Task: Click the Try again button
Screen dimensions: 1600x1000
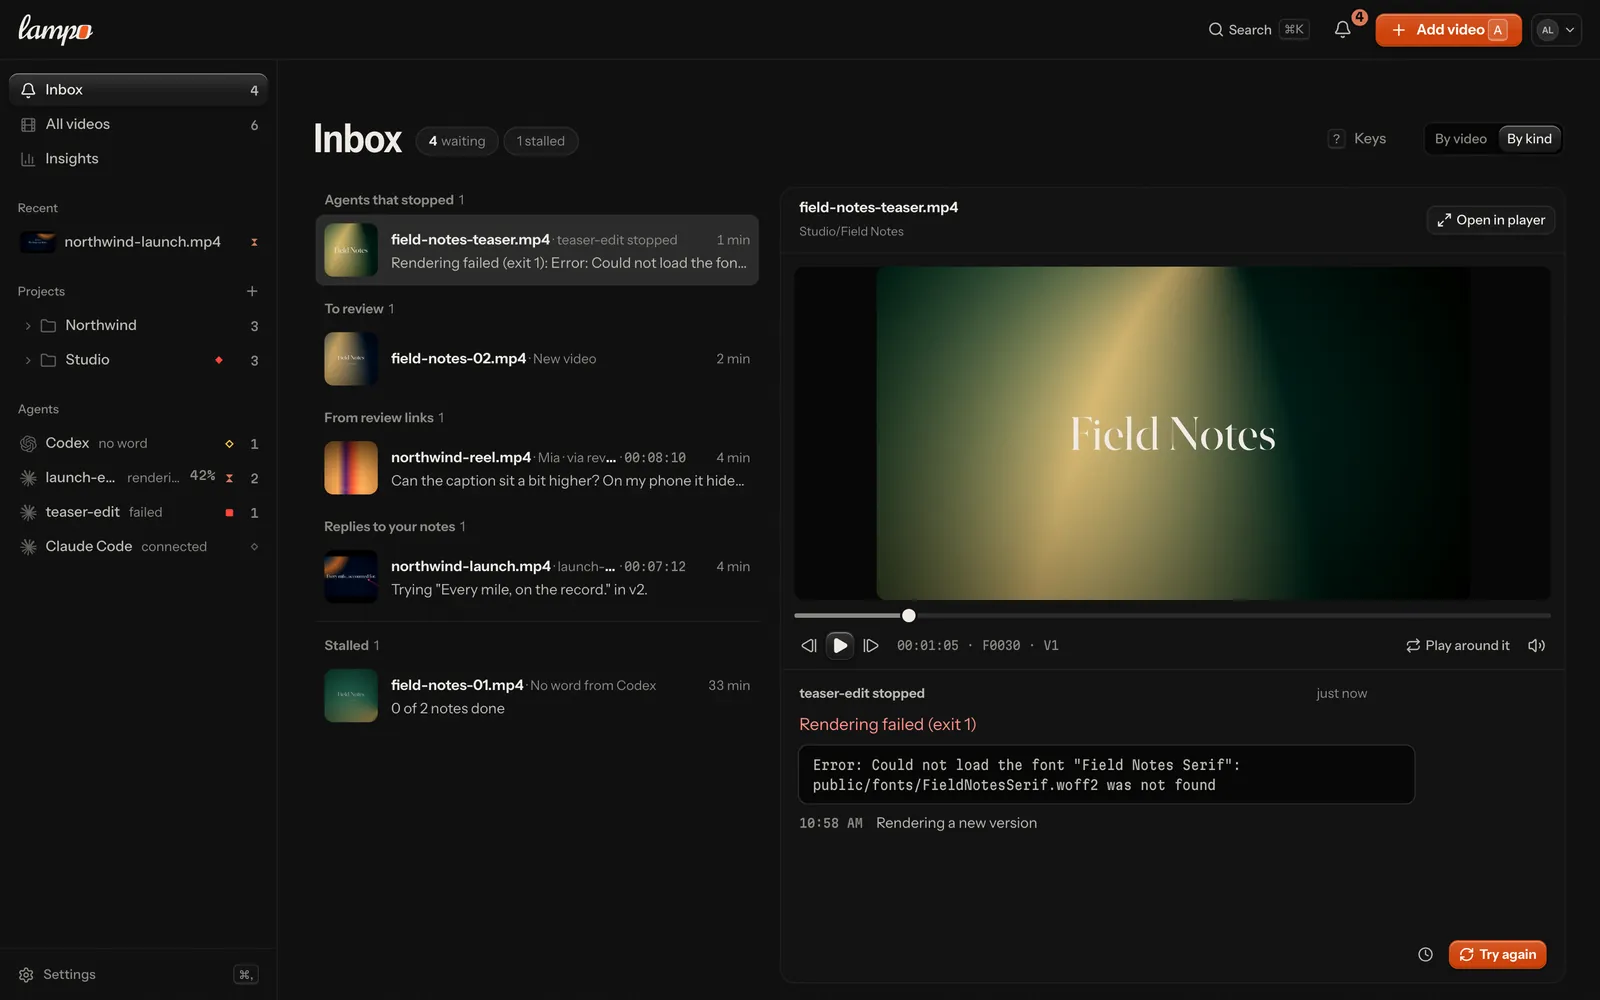Action: 1497,955
